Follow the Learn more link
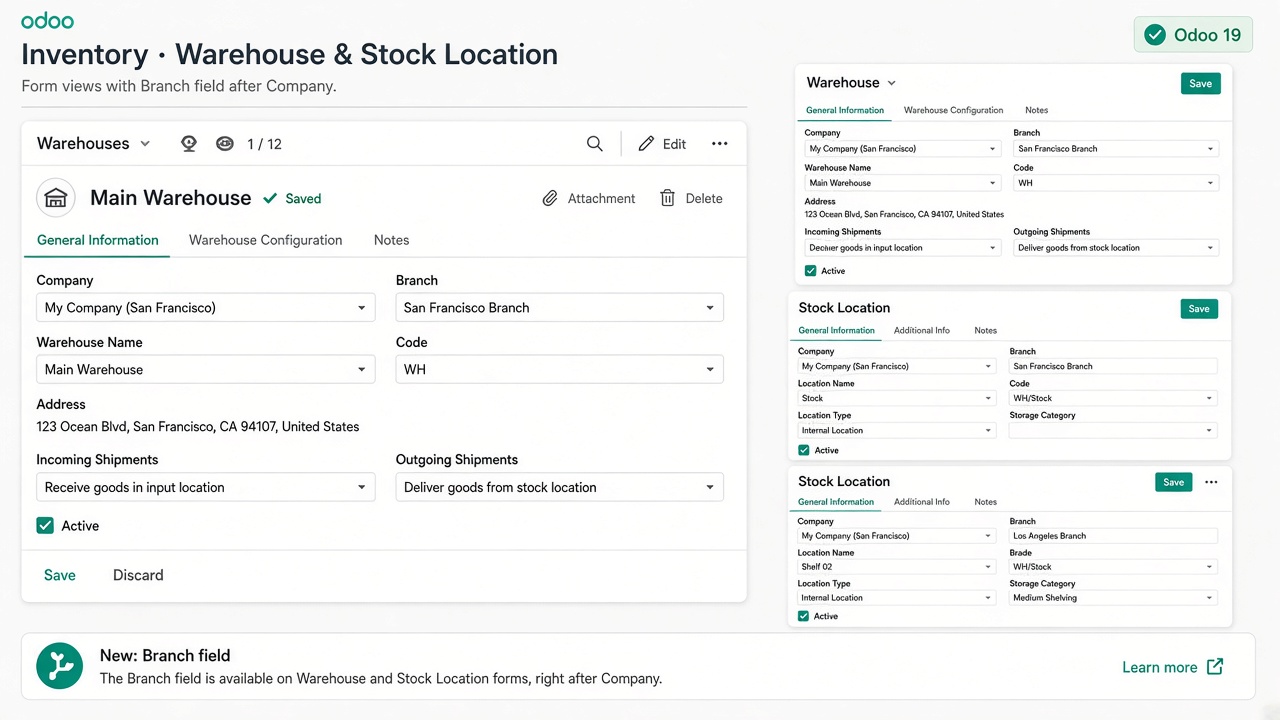Screen dimensions: 1280x720 (x=1173, y=668)
